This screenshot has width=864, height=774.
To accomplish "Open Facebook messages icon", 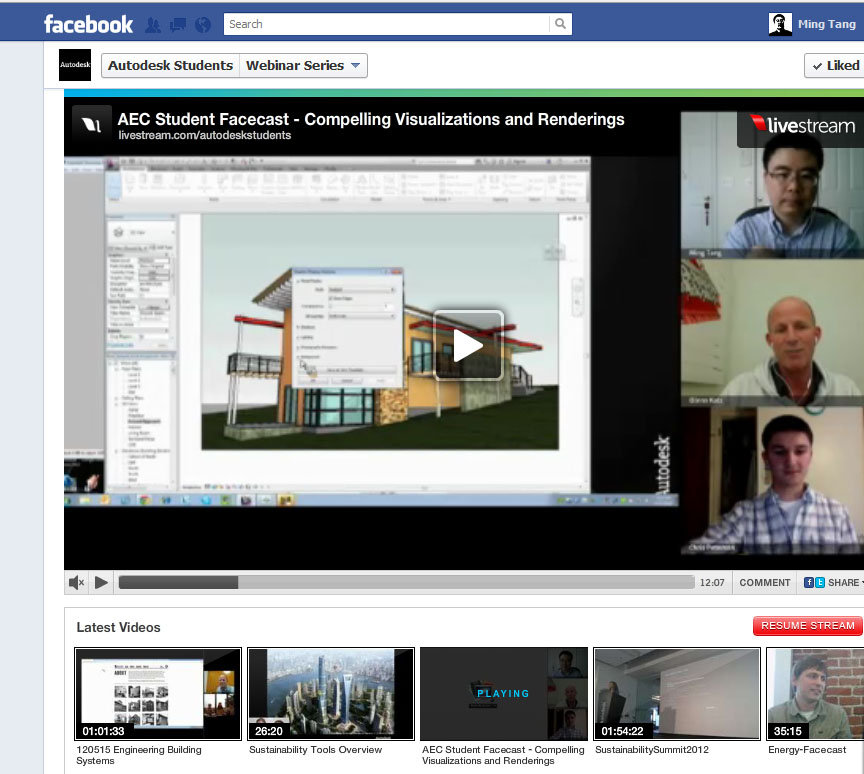I will 178,25.
